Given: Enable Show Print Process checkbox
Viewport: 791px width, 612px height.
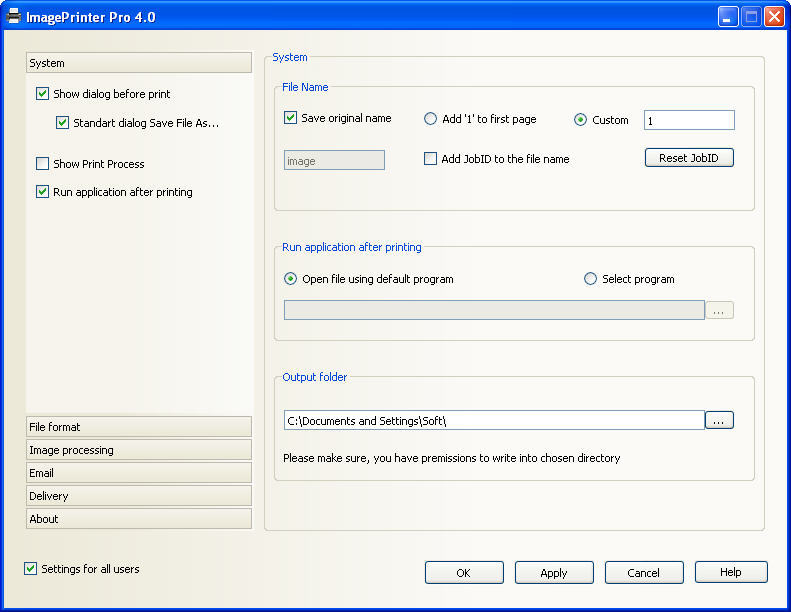Looking at the screenshot, I should tap(42, 164).
